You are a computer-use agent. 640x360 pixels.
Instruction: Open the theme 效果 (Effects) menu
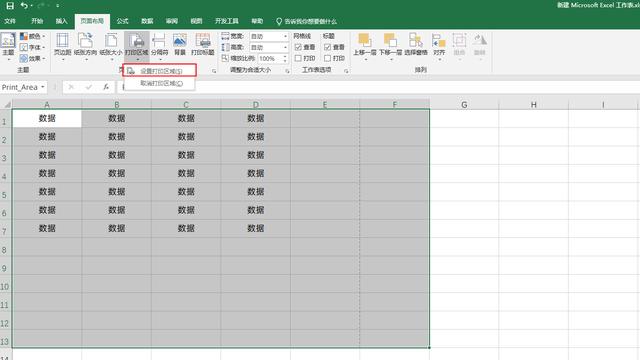click(33, 58)
